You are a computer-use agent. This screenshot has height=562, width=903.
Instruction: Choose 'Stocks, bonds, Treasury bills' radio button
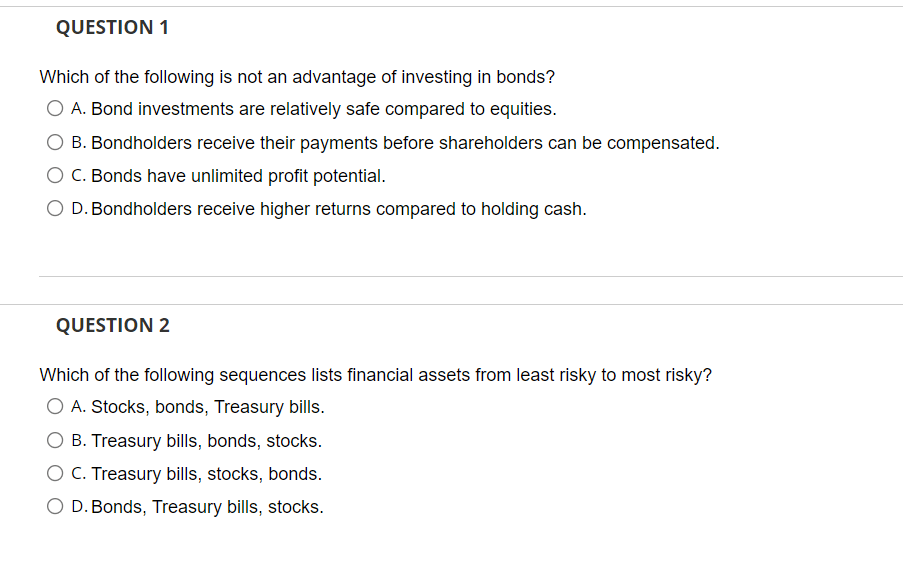(x=55, y=407)
